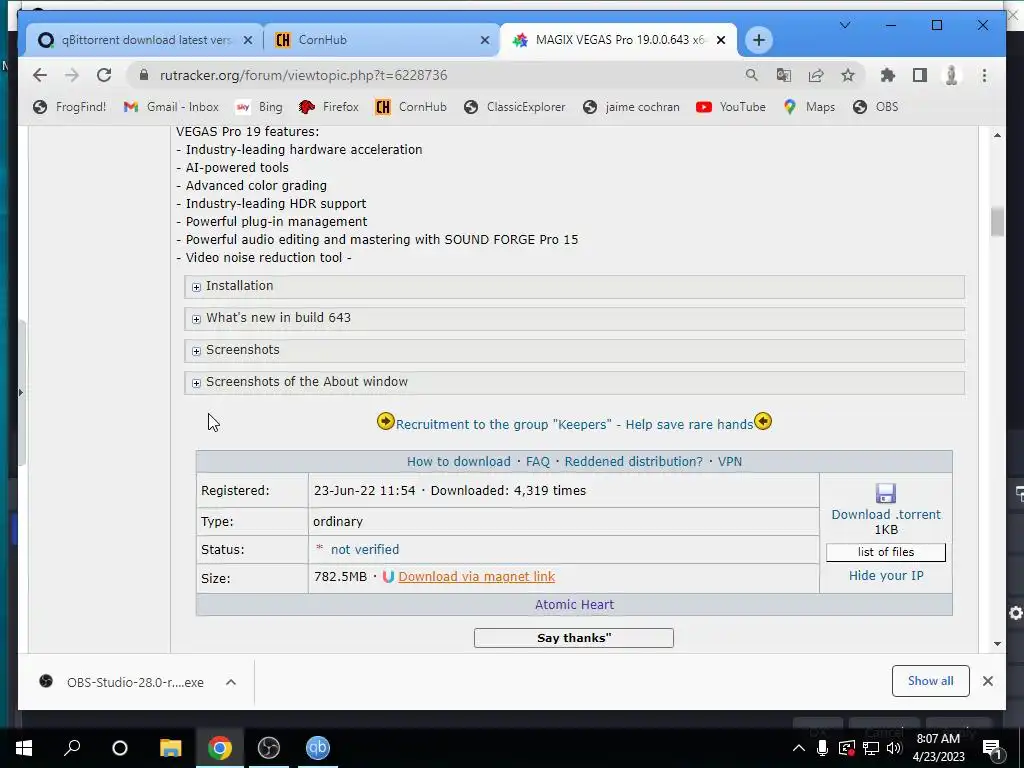Click the Say thanks button

click(x=573, y=638)
